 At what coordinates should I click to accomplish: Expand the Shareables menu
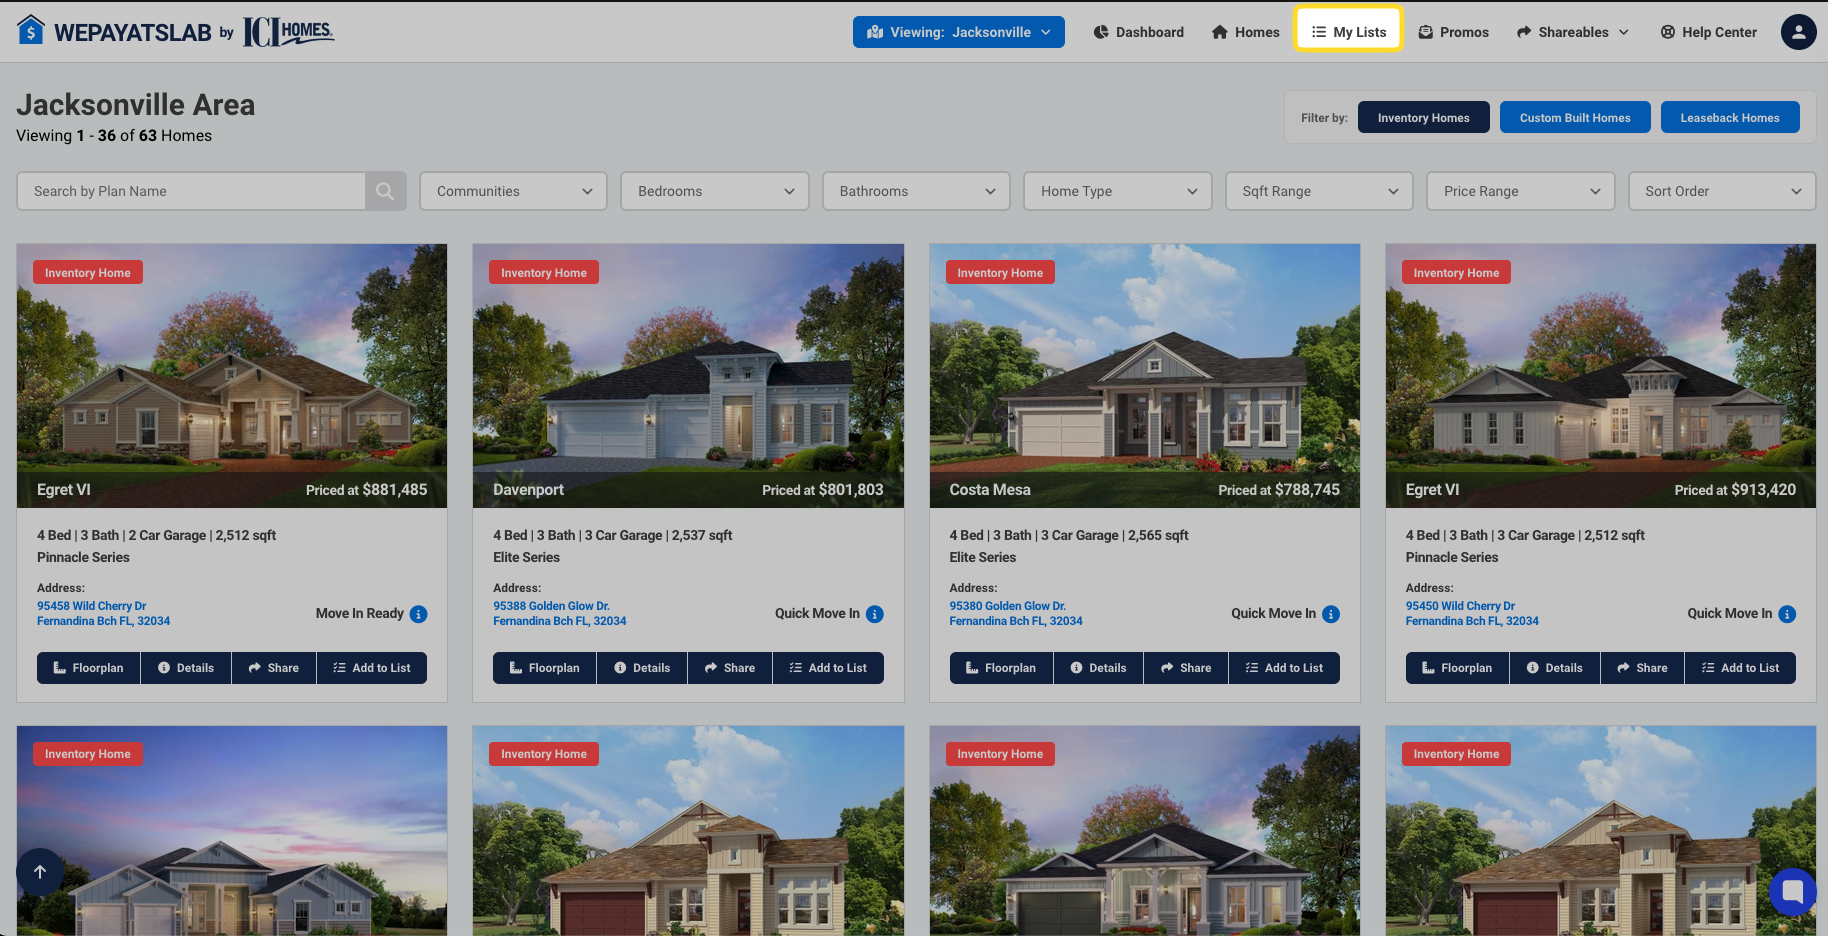1573,32
